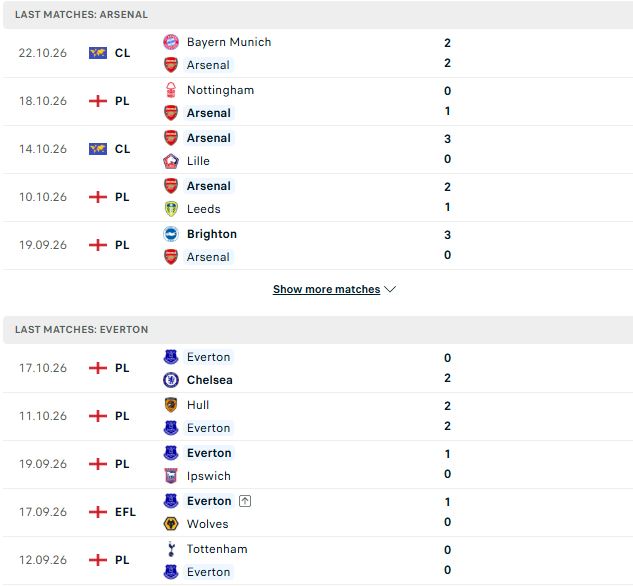
Task: Click the Leeds club crest
Action: point(171,209)
